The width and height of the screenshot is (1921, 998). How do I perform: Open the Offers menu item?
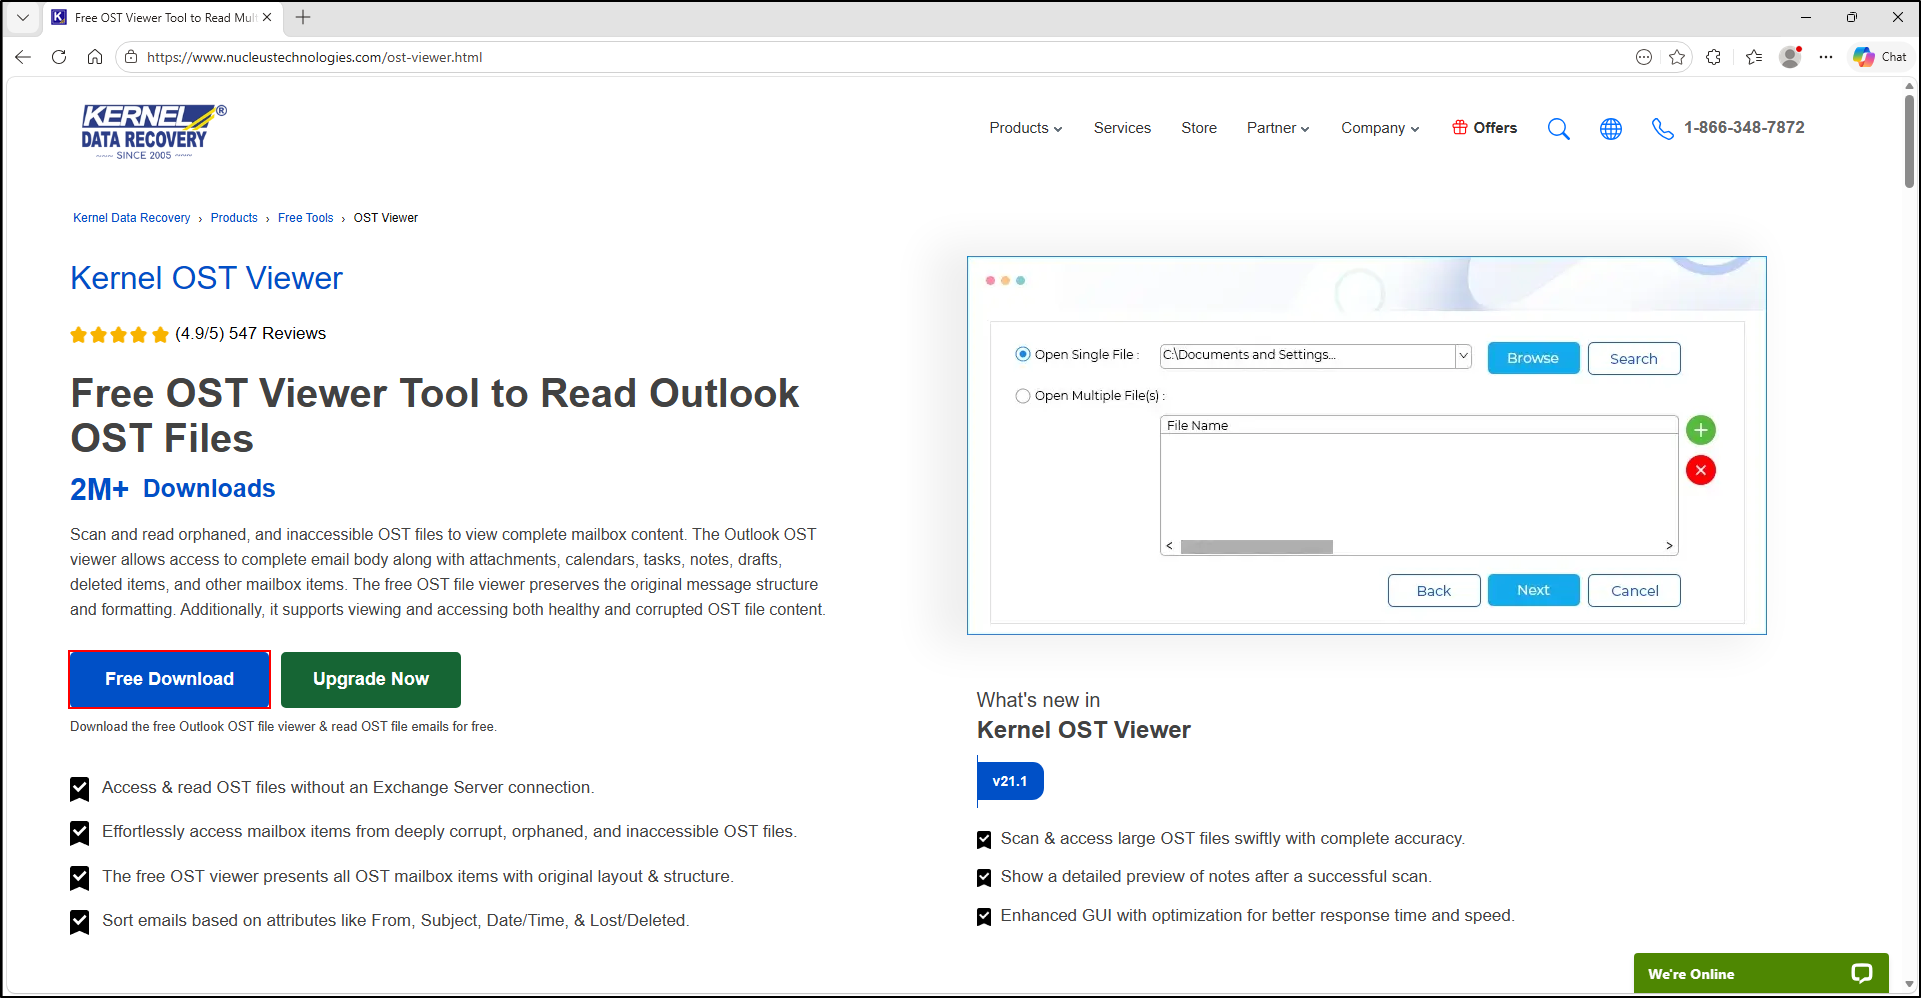(1484, 128)
